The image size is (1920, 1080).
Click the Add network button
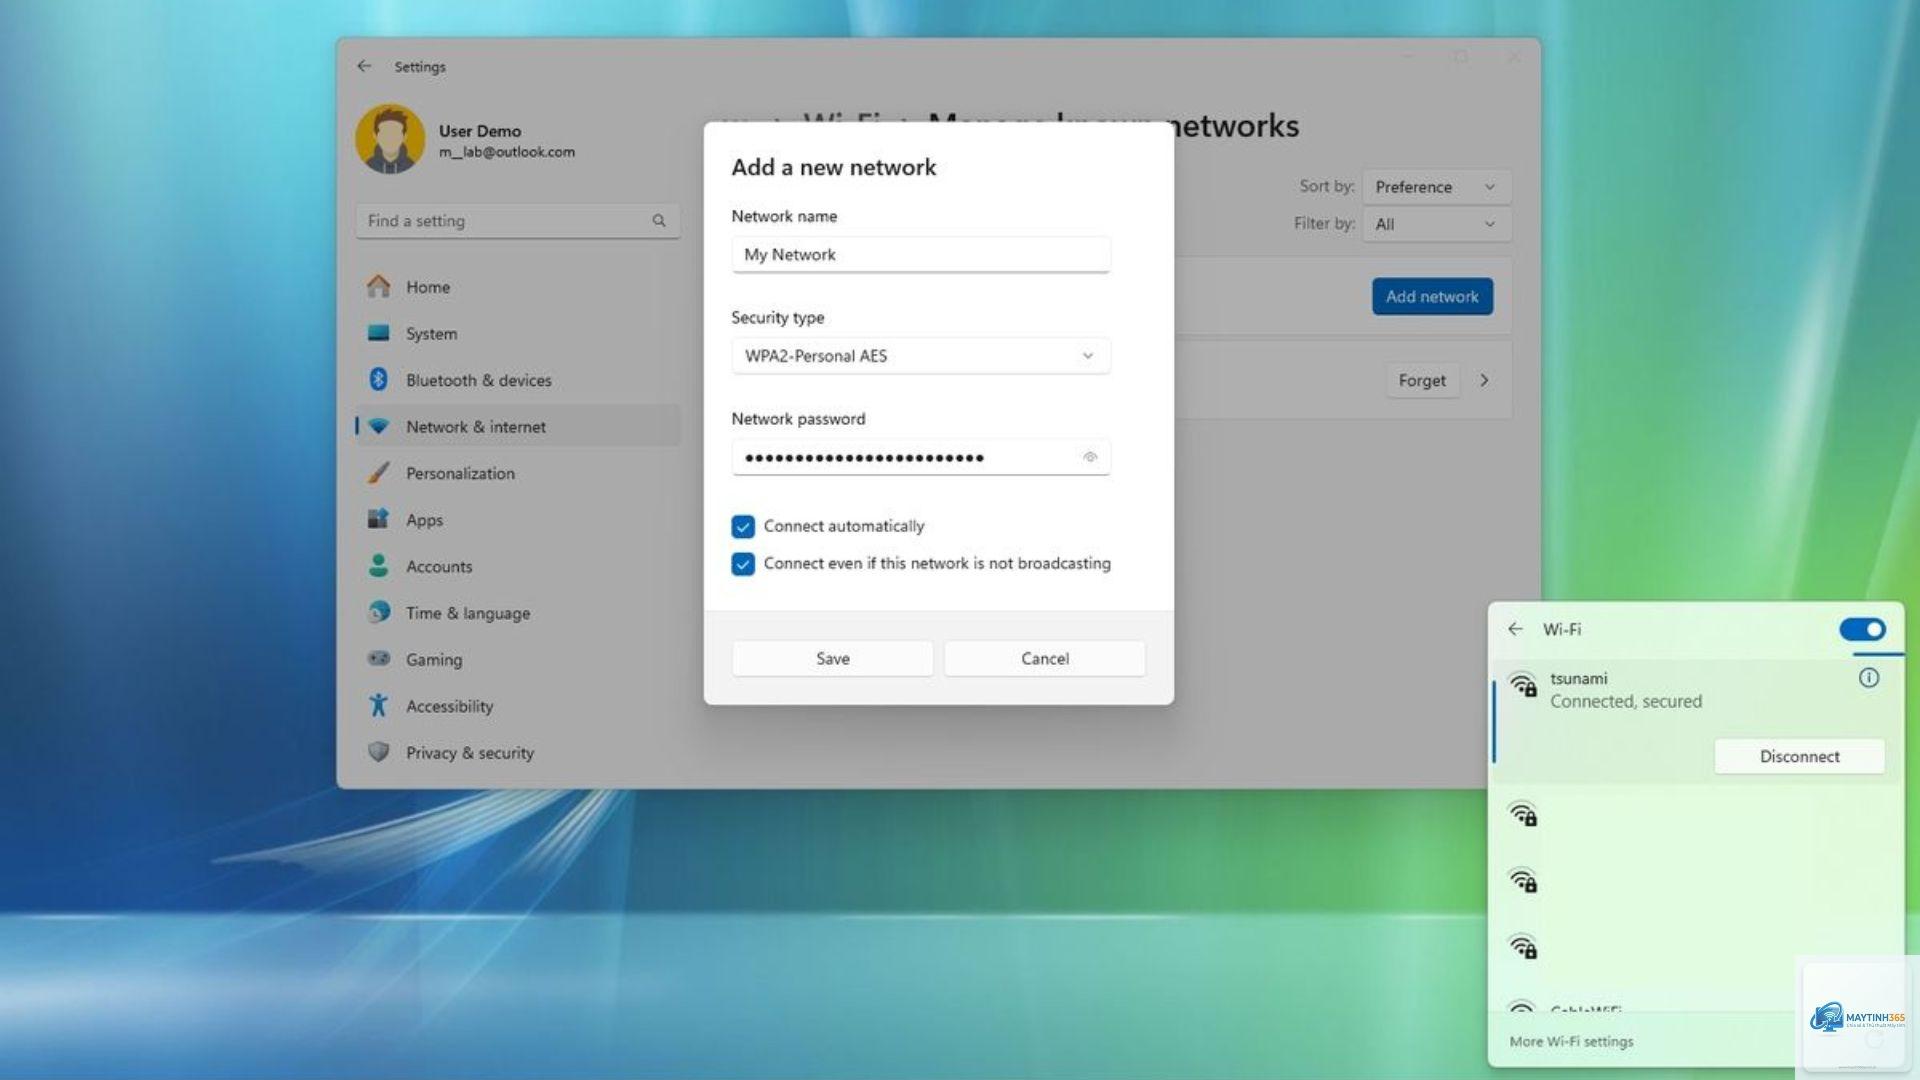click(x=1432, y=296)
